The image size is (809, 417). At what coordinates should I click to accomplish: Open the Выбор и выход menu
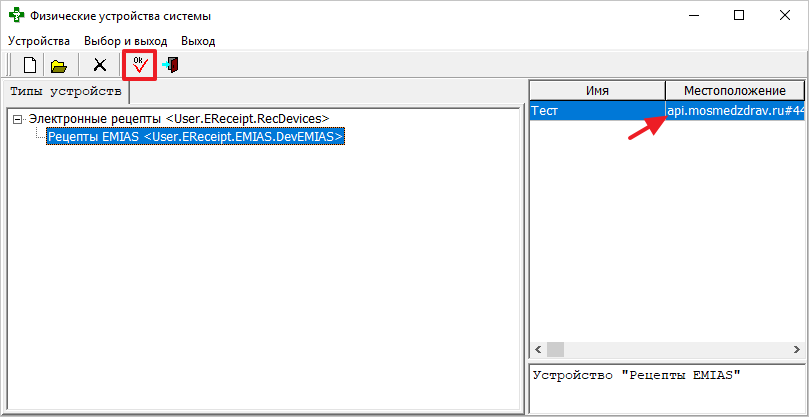pos(125,41)
